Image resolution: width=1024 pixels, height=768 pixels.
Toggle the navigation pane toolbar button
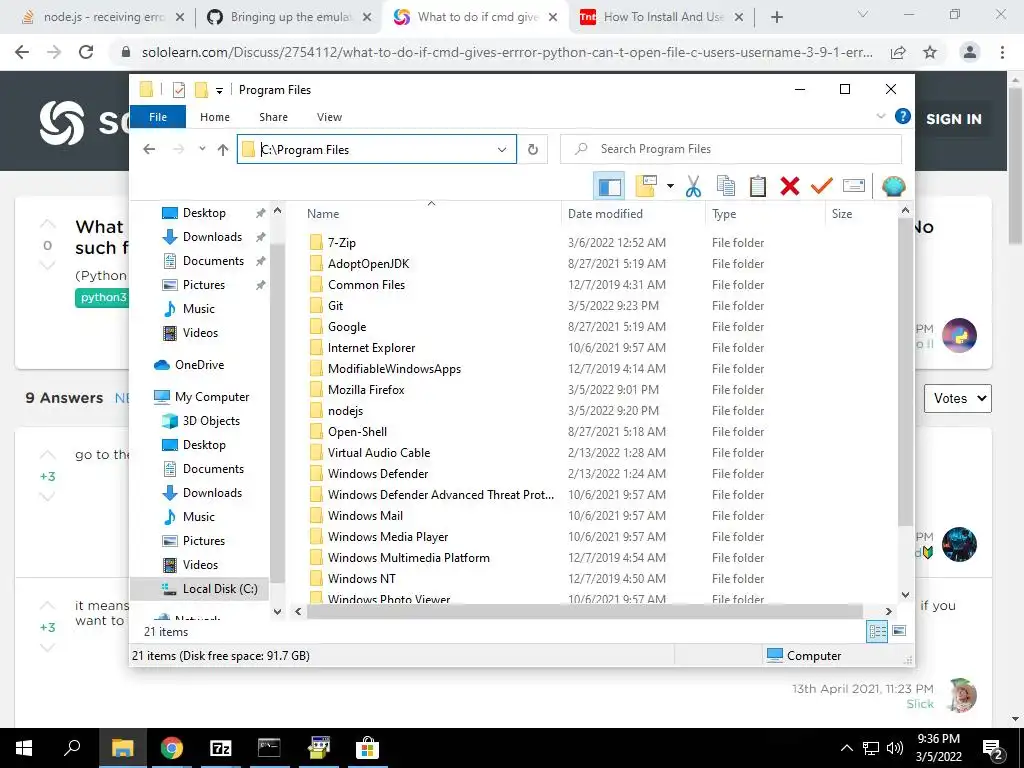tap(609, 186)
